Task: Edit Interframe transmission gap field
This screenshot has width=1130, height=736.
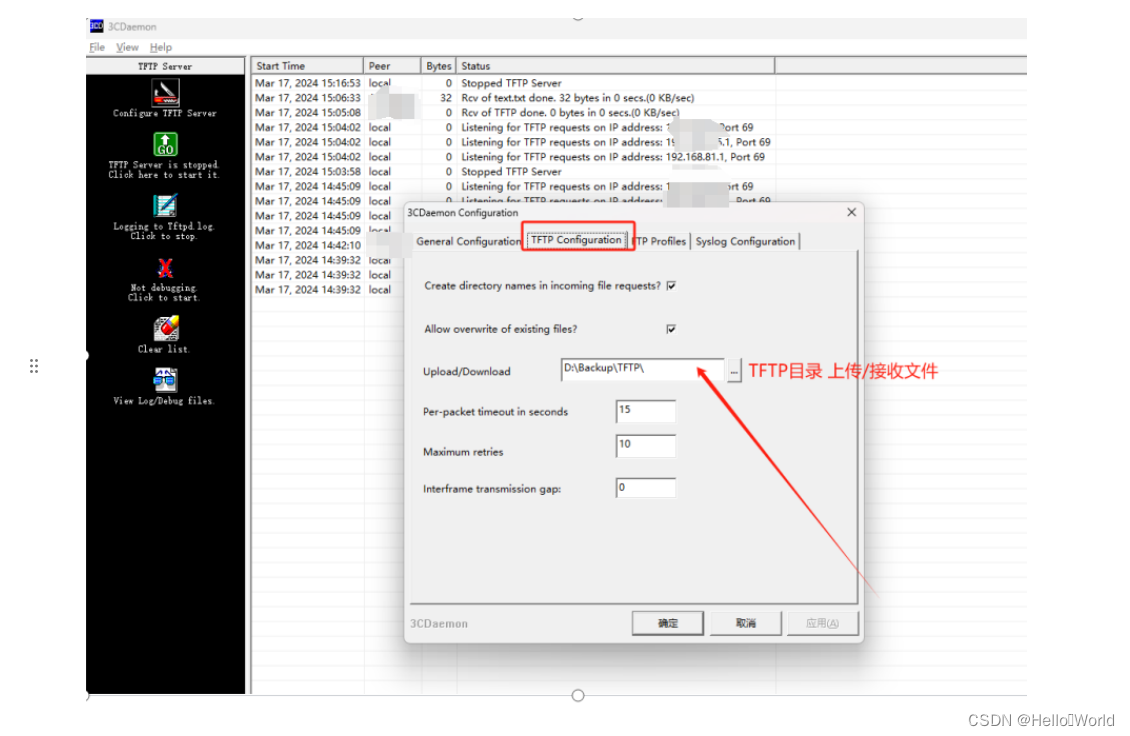Action: pos(646,488)
